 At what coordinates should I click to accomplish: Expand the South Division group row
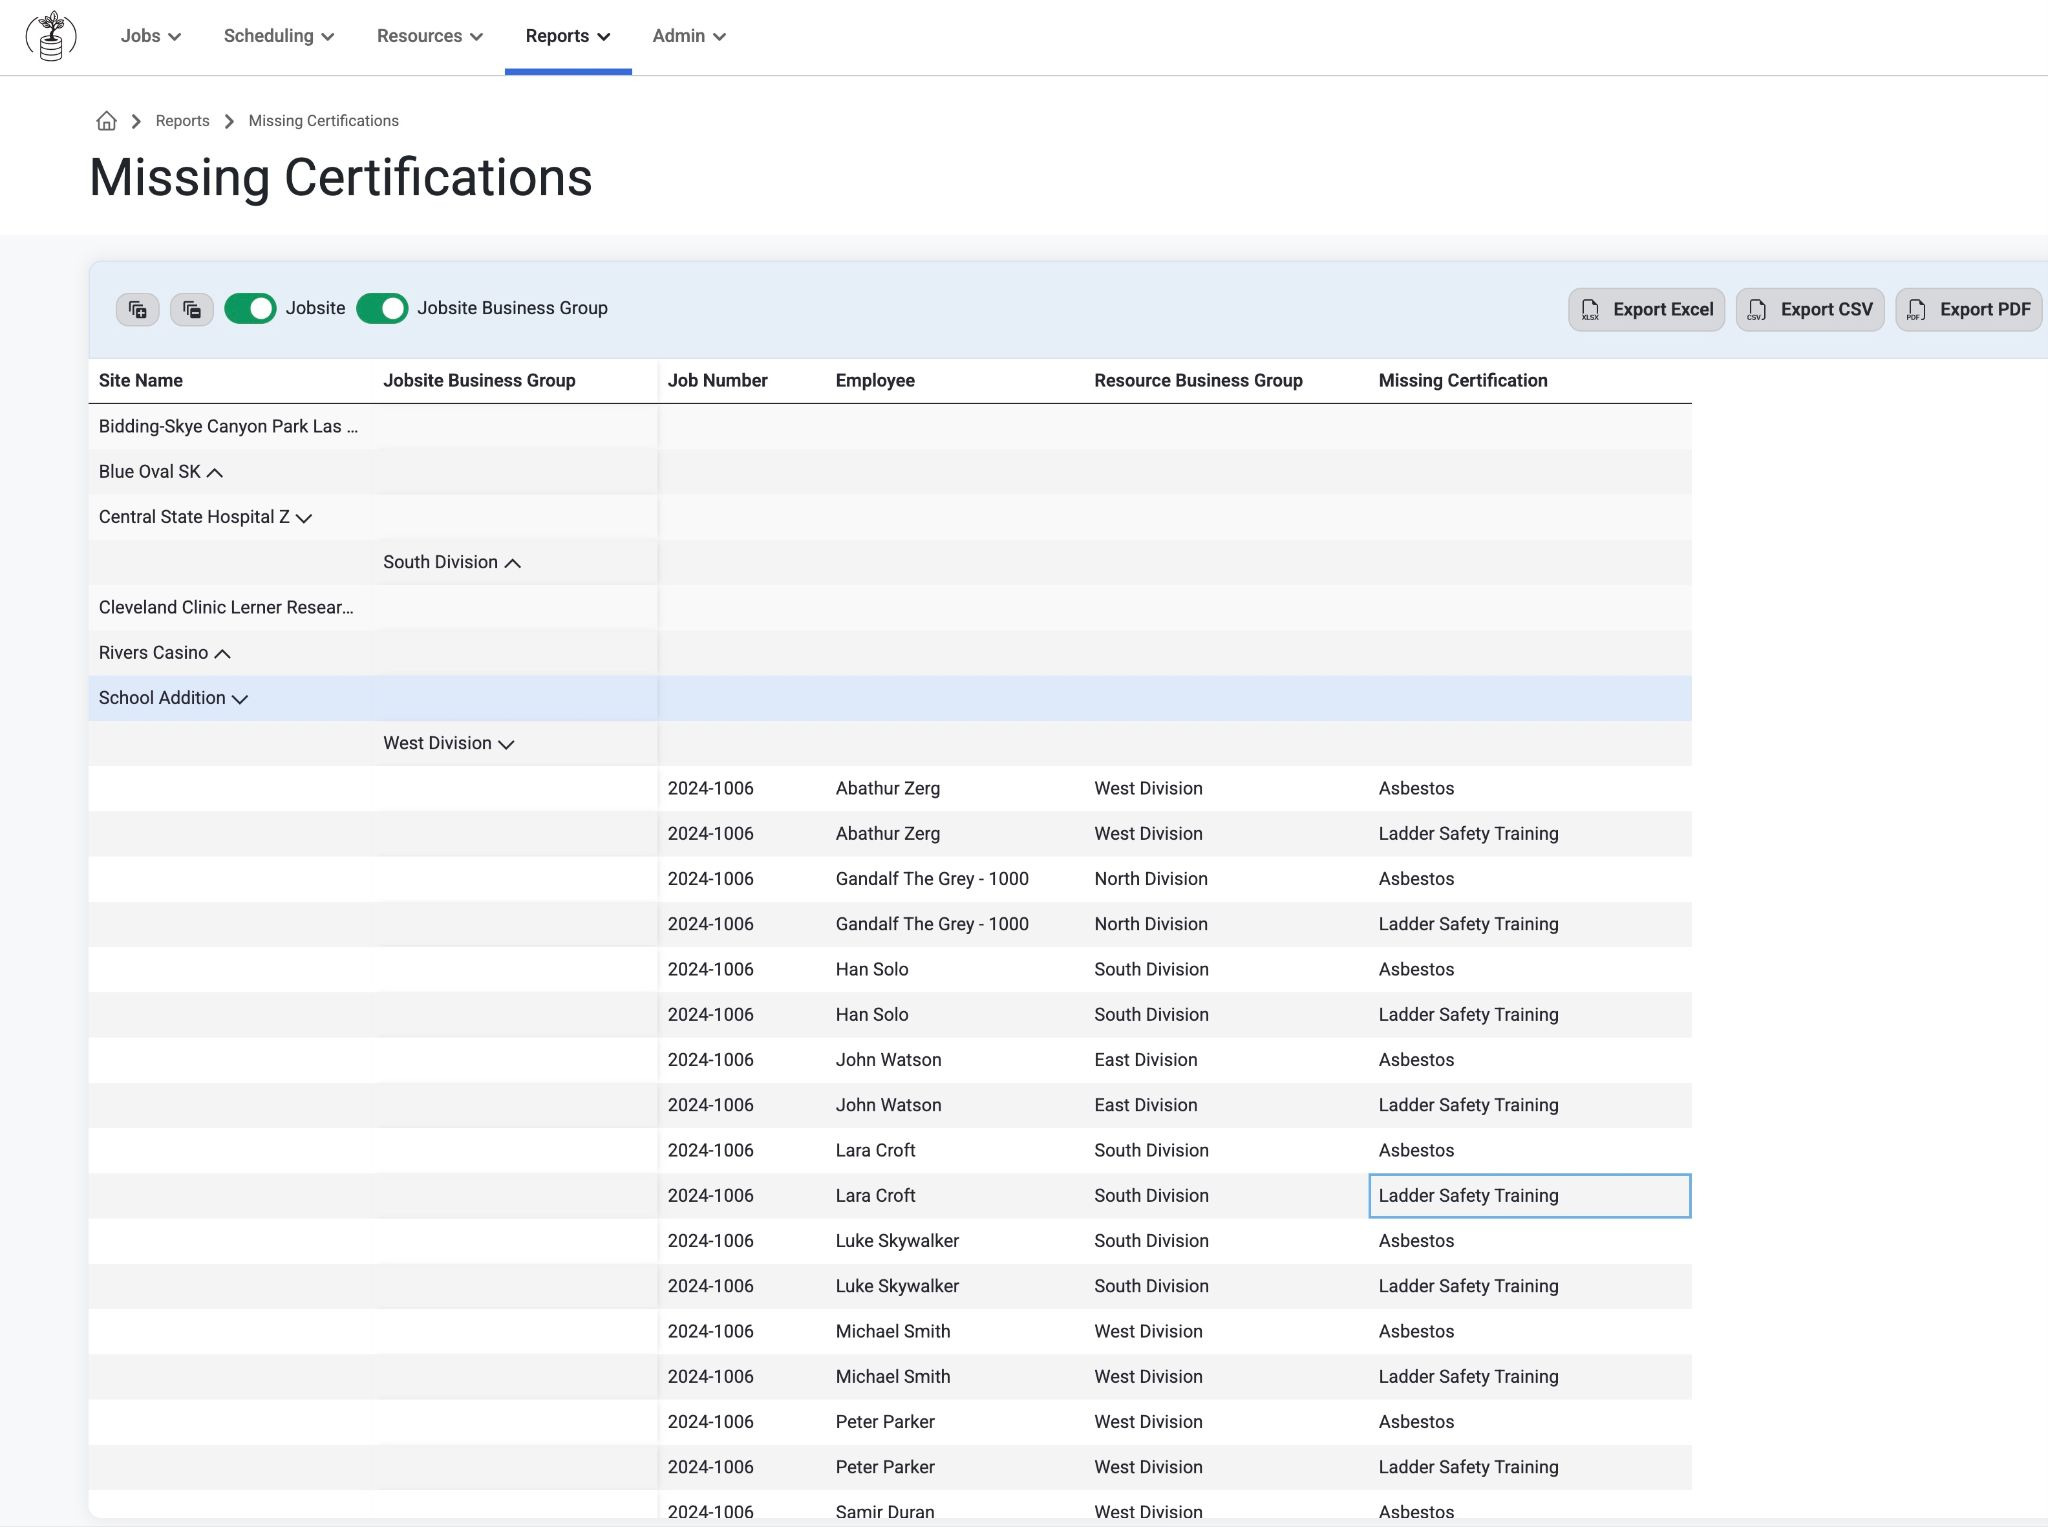pos(513,563)
